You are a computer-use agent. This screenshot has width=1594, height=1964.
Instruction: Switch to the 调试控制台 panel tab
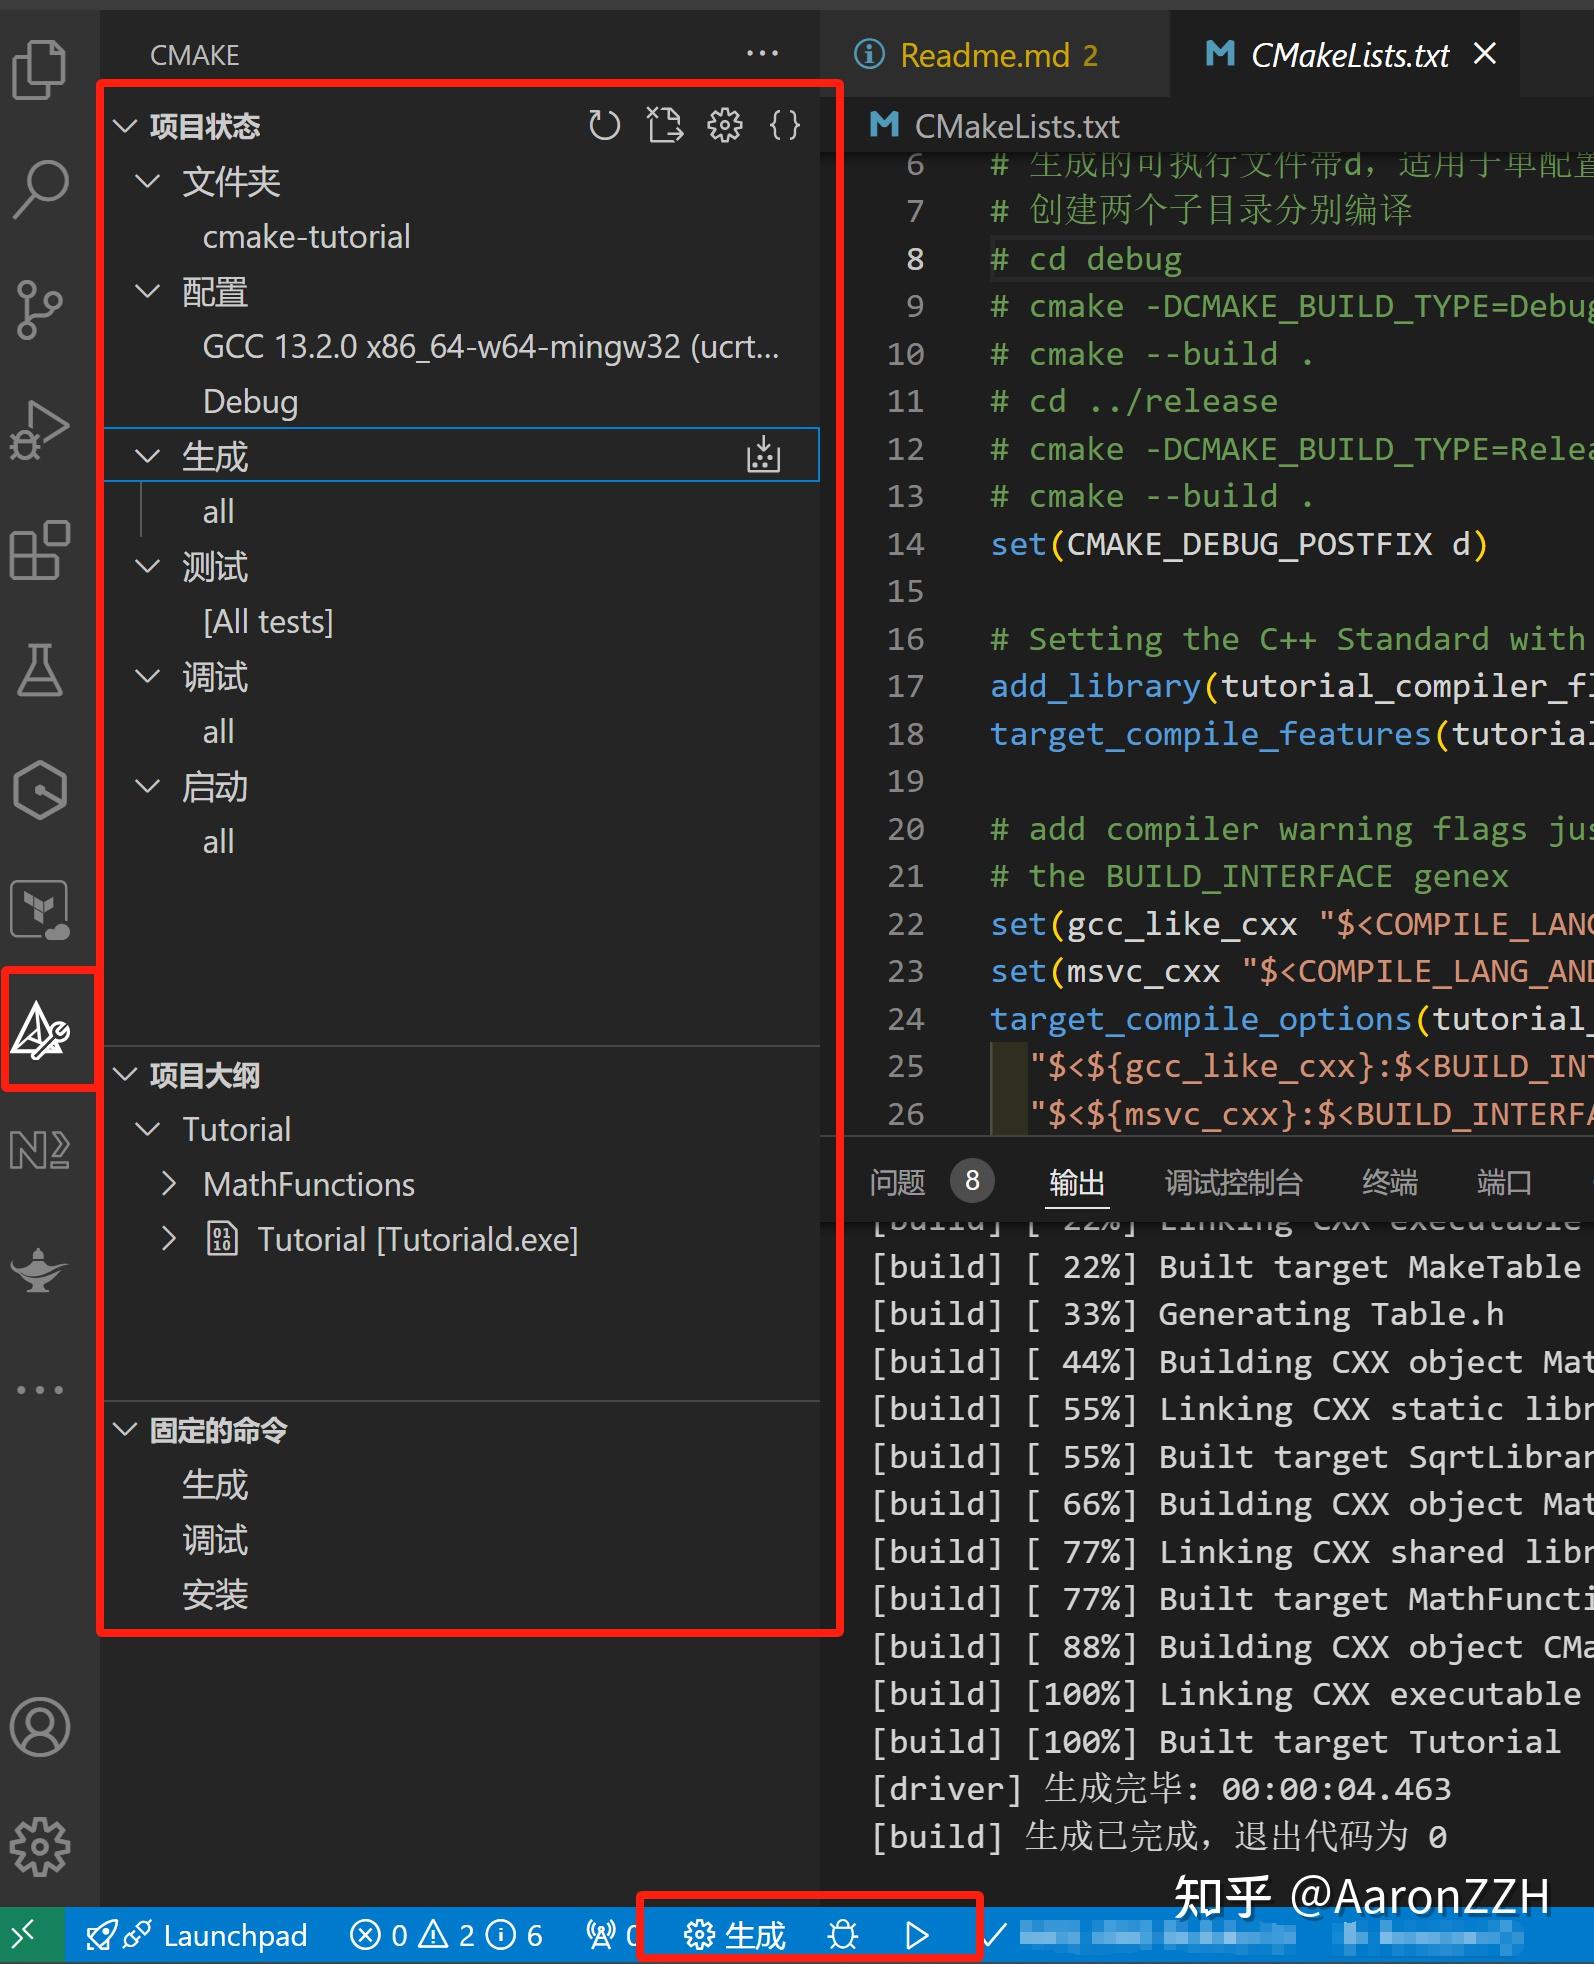click(1233, 1183)
